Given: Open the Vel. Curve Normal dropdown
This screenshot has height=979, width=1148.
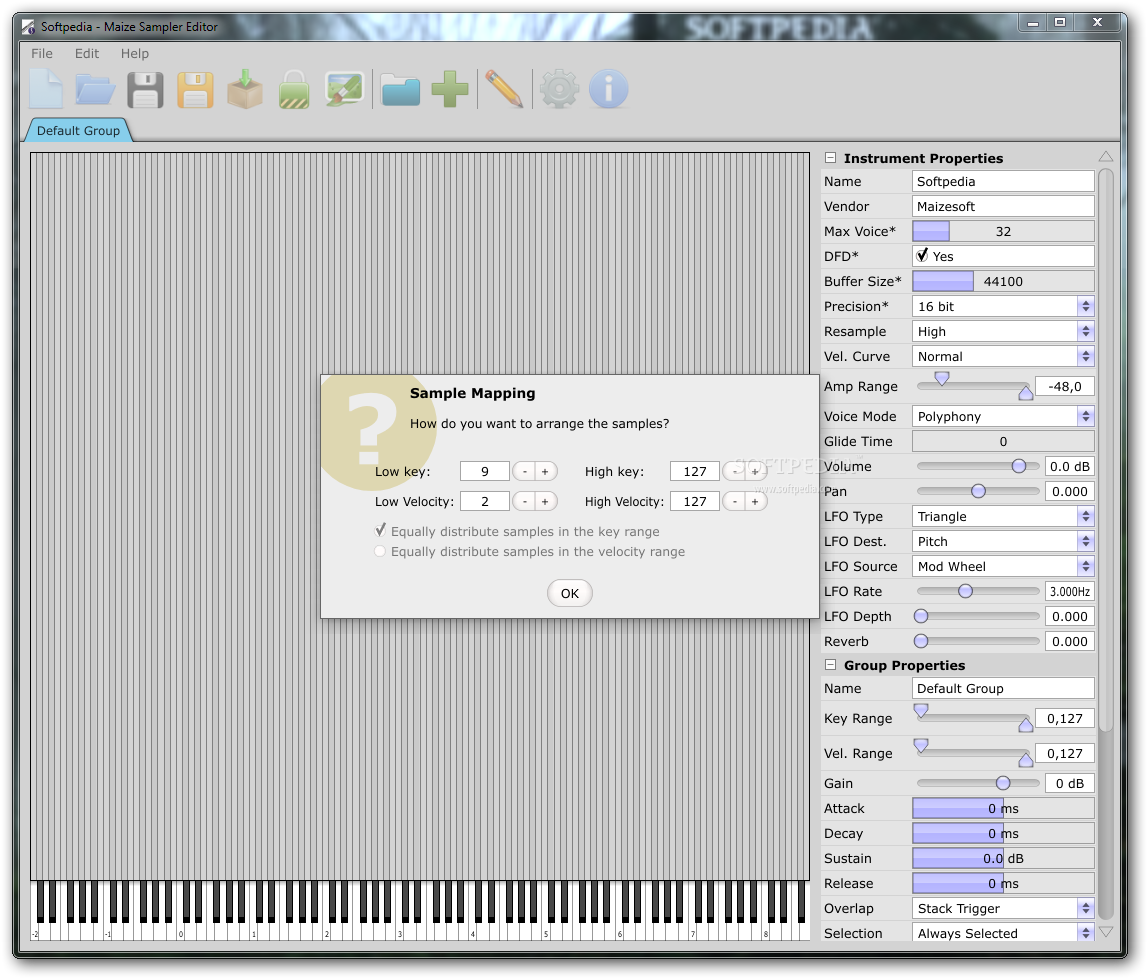Looking at the screenshot, I should click(x=1003, y=357).
